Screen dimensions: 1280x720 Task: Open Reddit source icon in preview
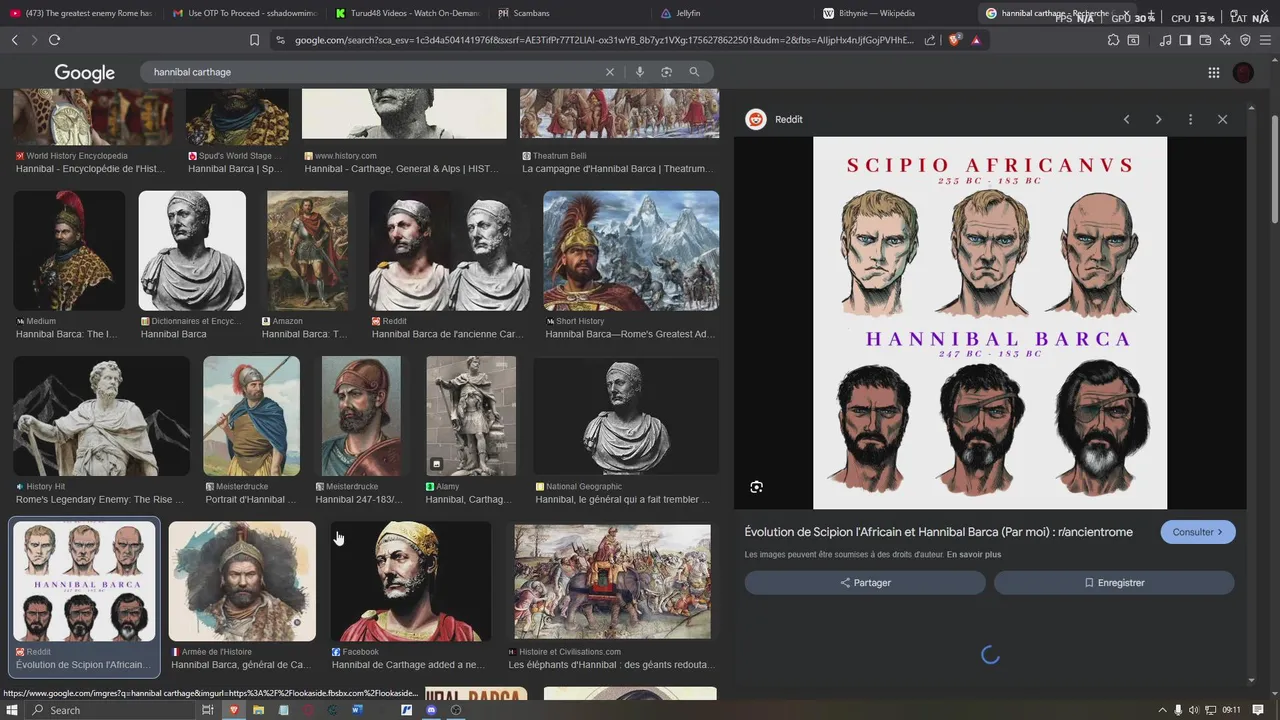pyautogui.click(x=756, y=119)
